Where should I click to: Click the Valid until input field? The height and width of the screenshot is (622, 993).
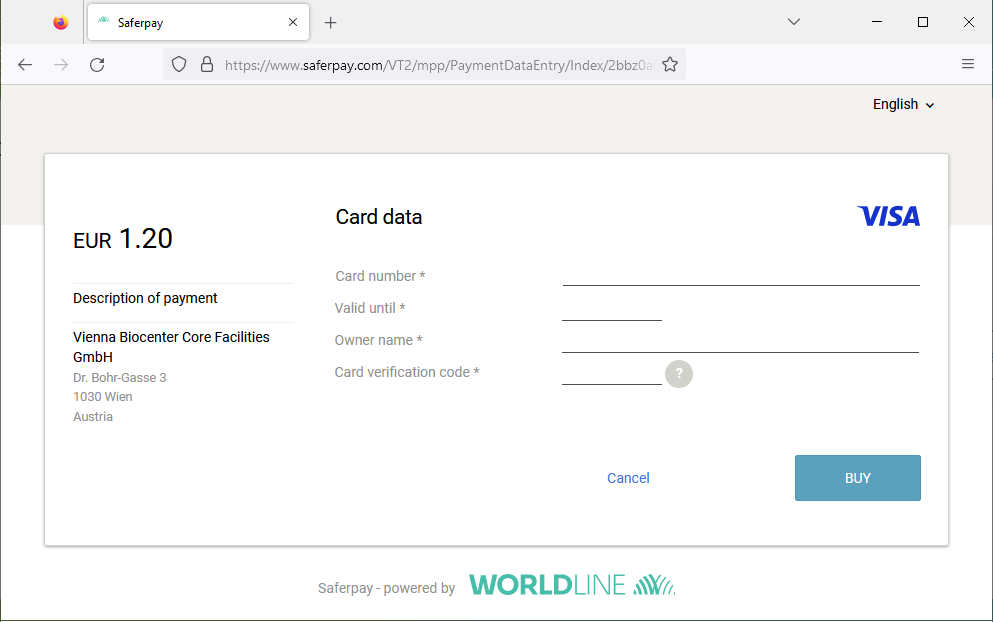click(612, 308)
